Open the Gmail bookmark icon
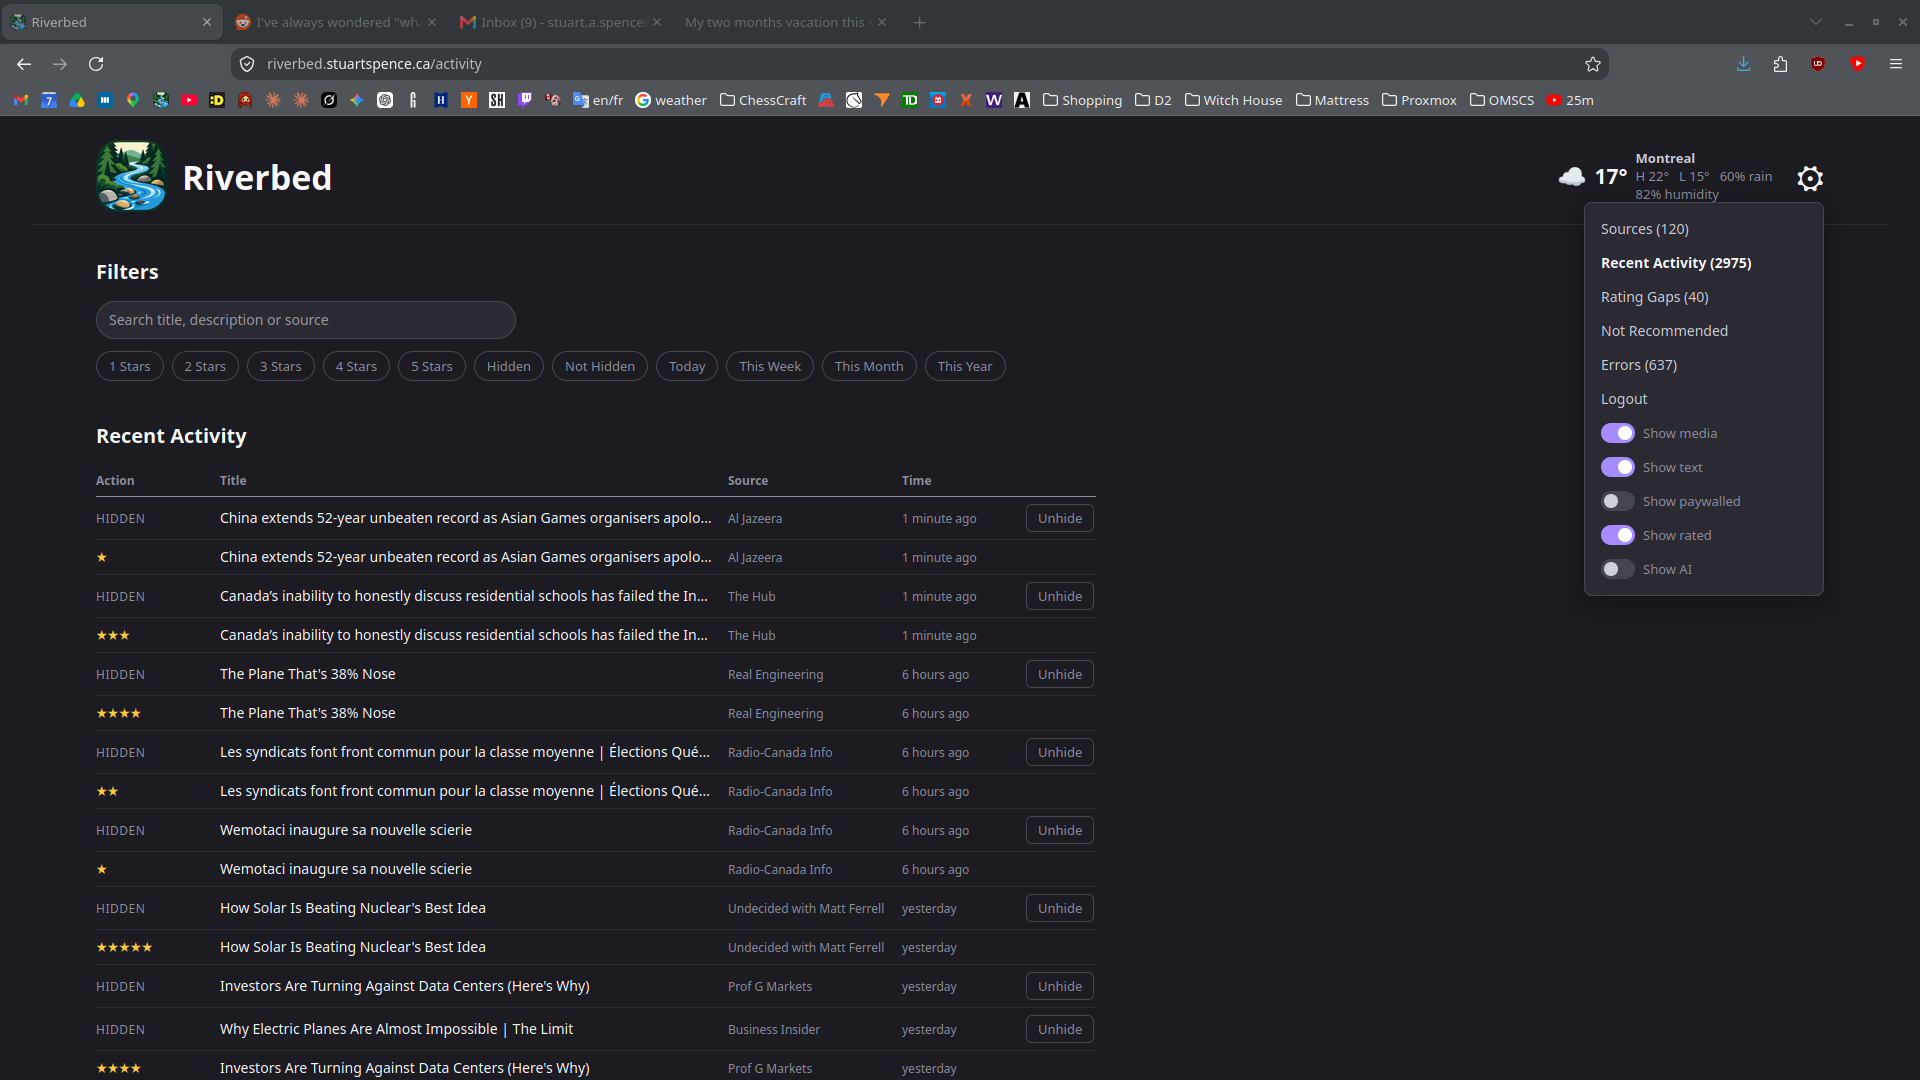Image resolution: width=1920 pixels, height=1080 pixels. pos(21,100)
